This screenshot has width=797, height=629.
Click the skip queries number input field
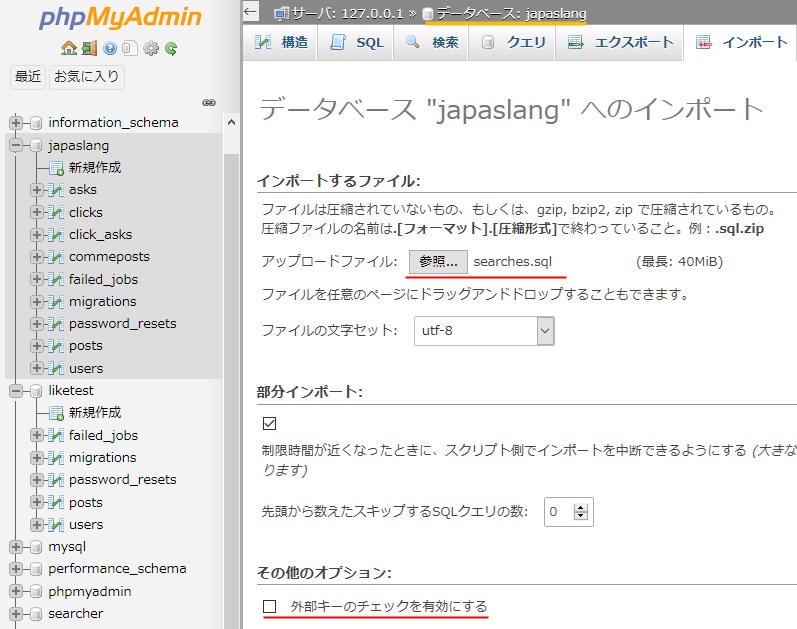click(558, 512)
